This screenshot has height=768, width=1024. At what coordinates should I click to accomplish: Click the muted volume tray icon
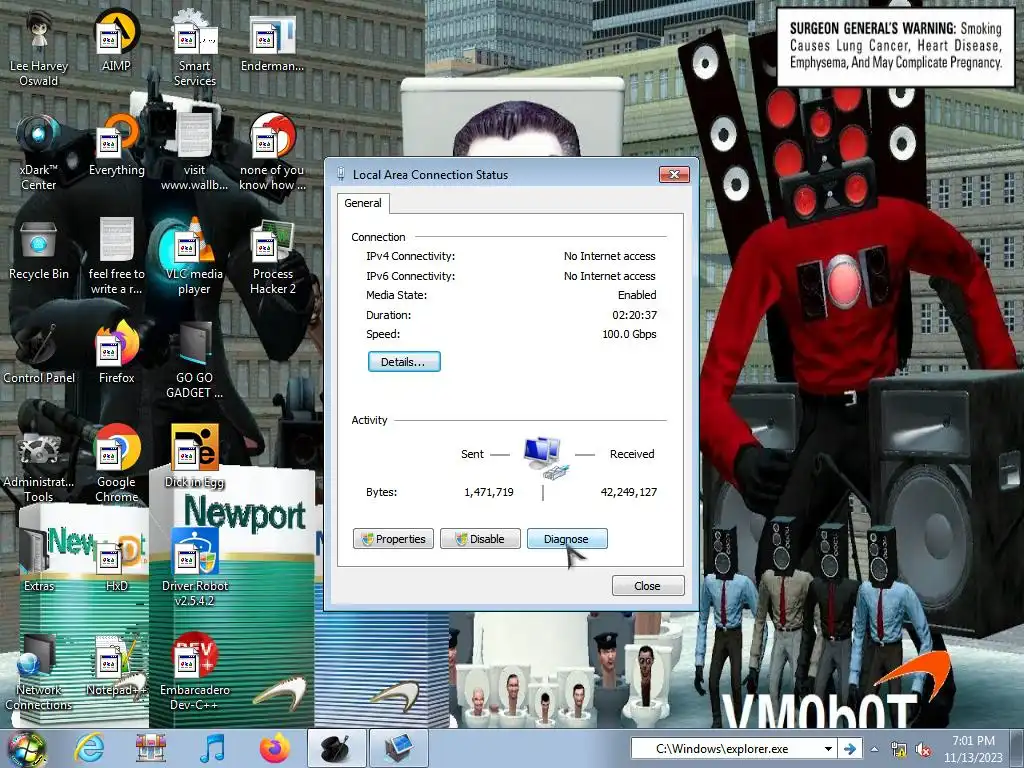(x=923, y=750)
